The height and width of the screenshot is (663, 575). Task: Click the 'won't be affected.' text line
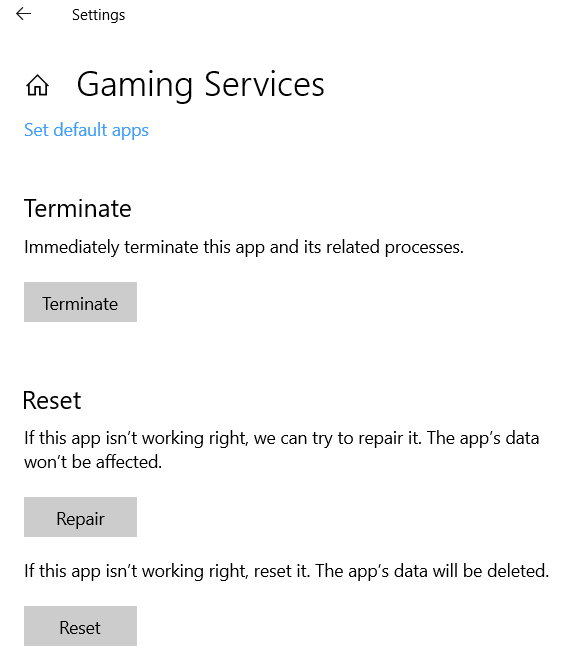click(93, 462)
